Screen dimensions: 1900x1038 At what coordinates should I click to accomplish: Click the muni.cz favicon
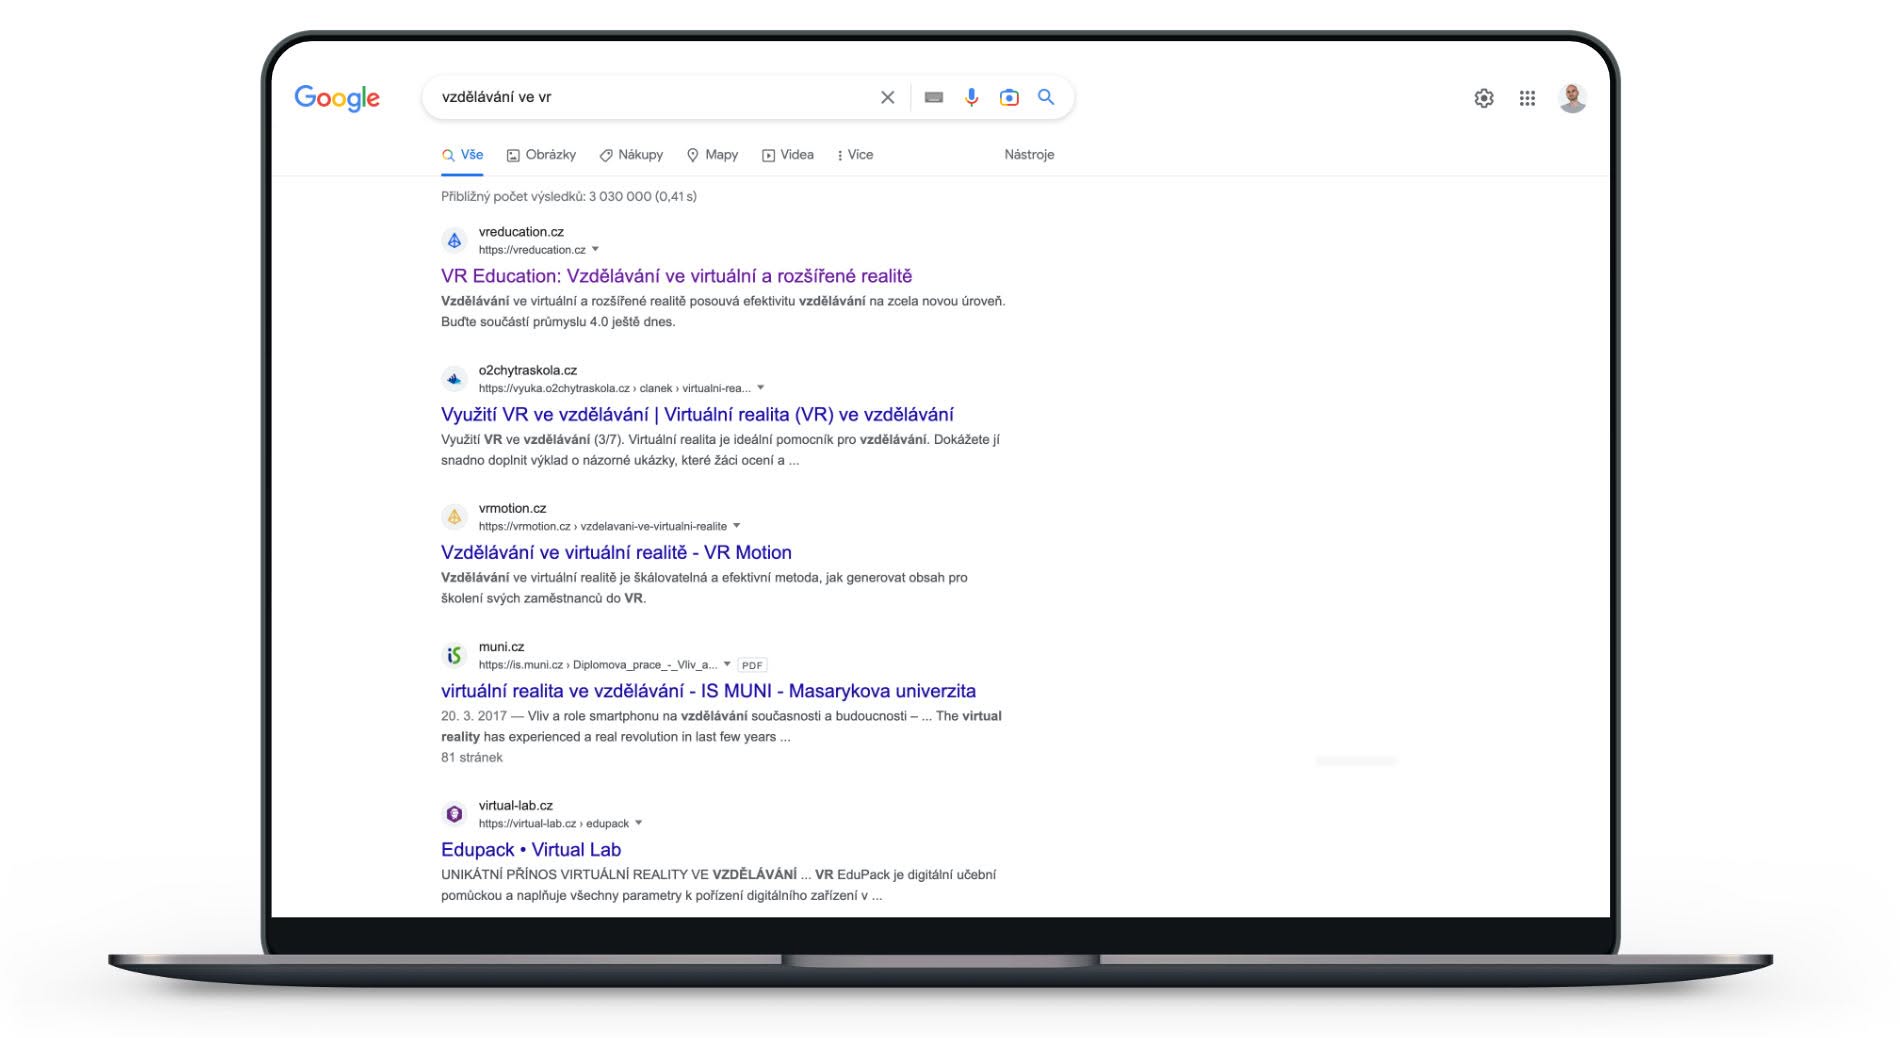pos(454,655)
